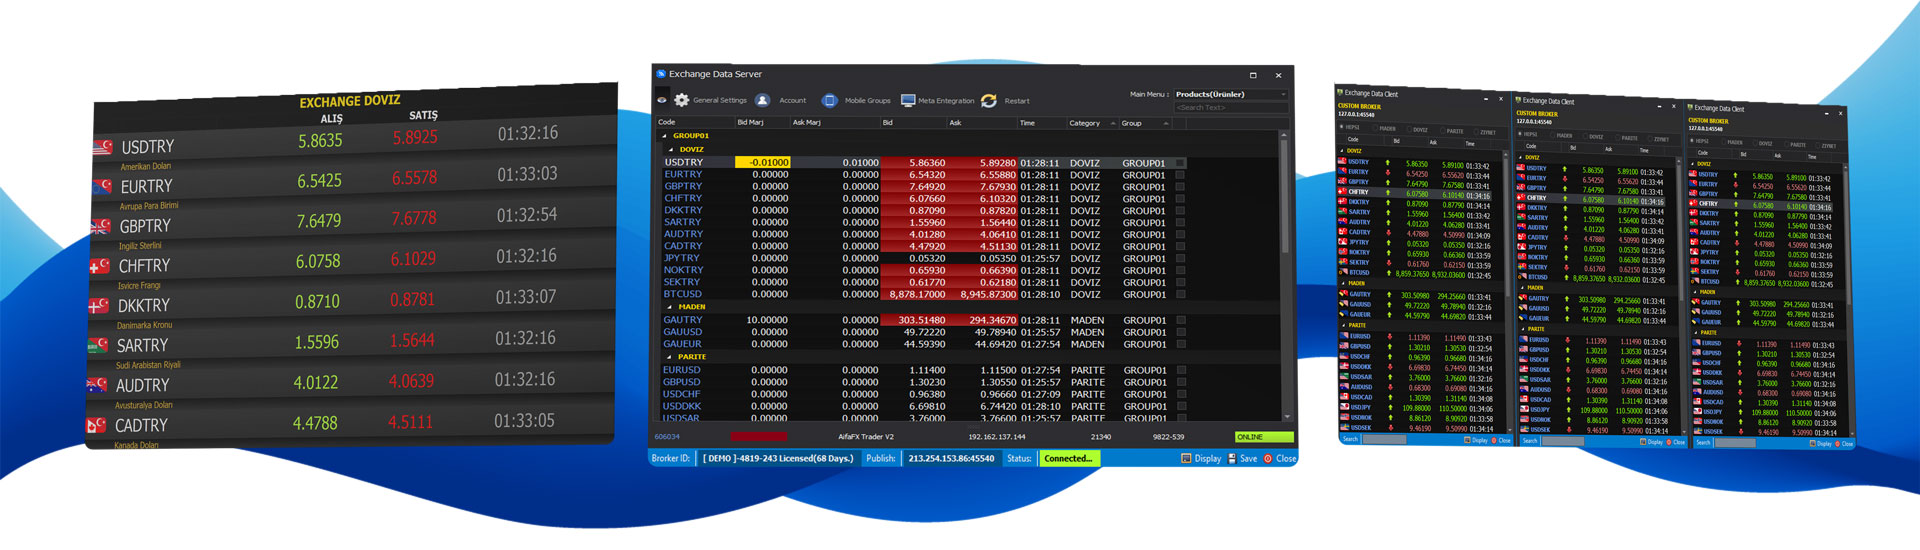The width and height of the screenshot is (1920, 550).
Task: Tick the checkbox on GAUTRY row
Action: (1180, 320)
